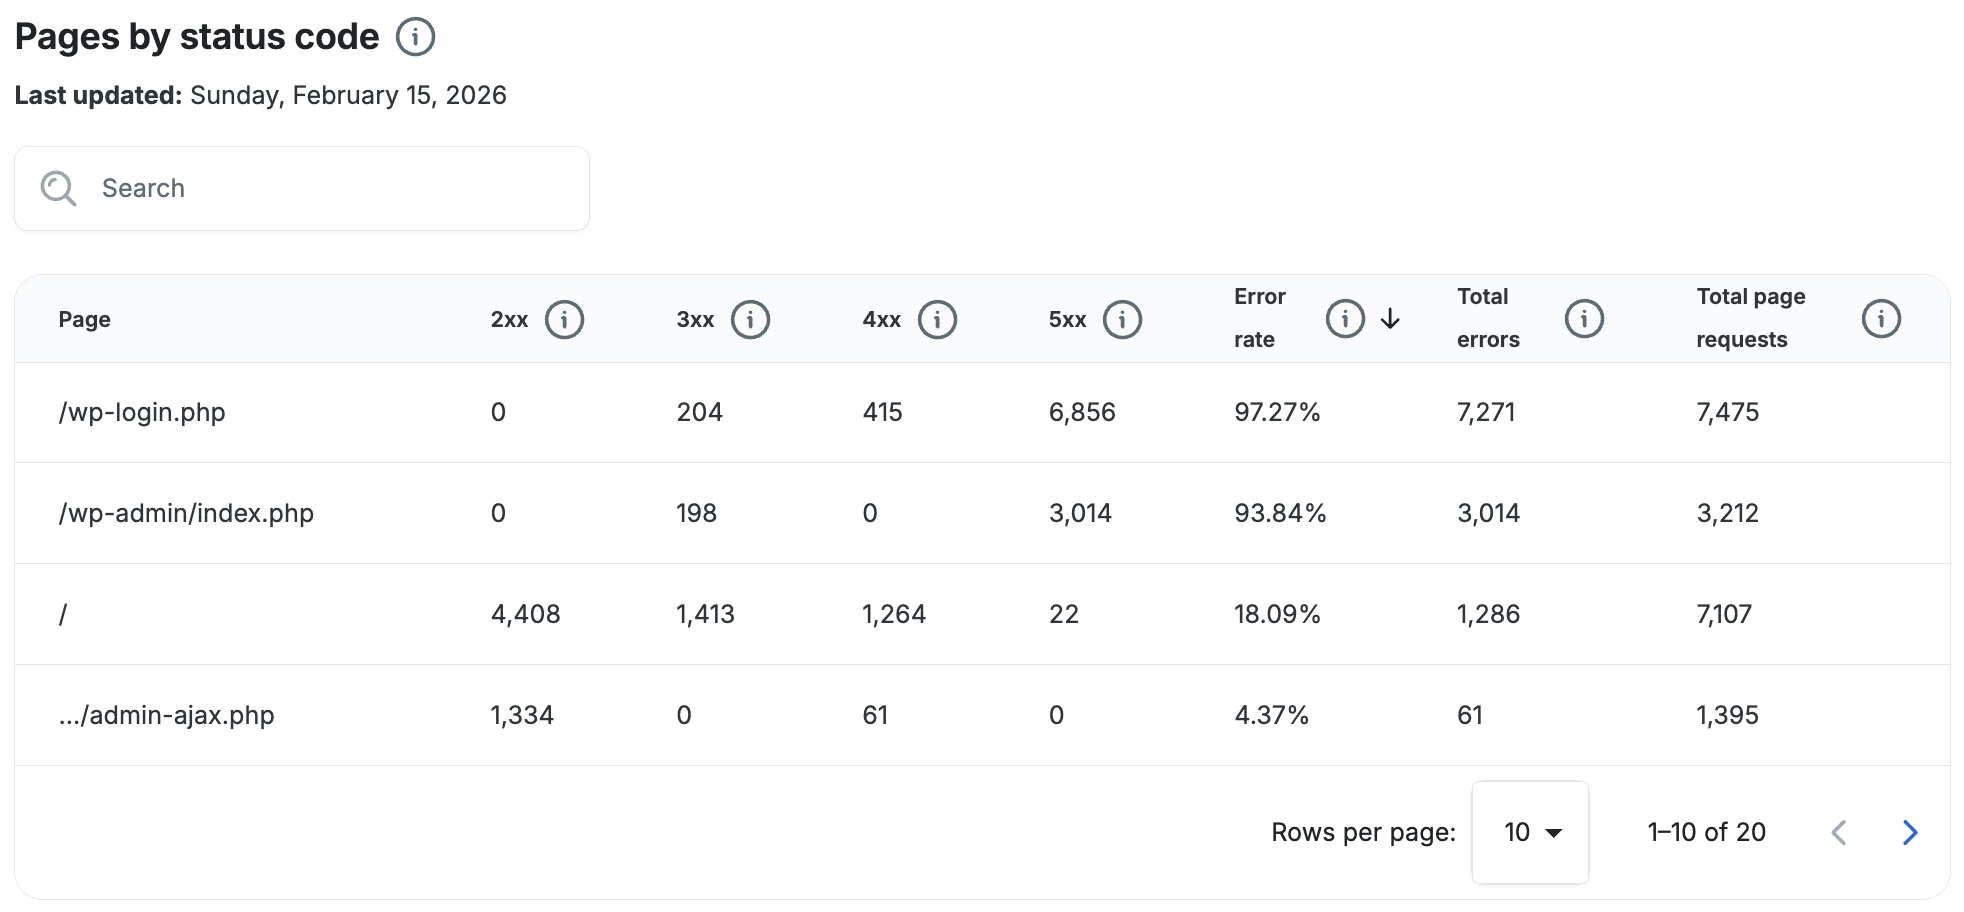Image resolution: width=1964 pixels, height=912 pixels.
Task: Click the 4xx column info icon
Action: pos(937,320)
